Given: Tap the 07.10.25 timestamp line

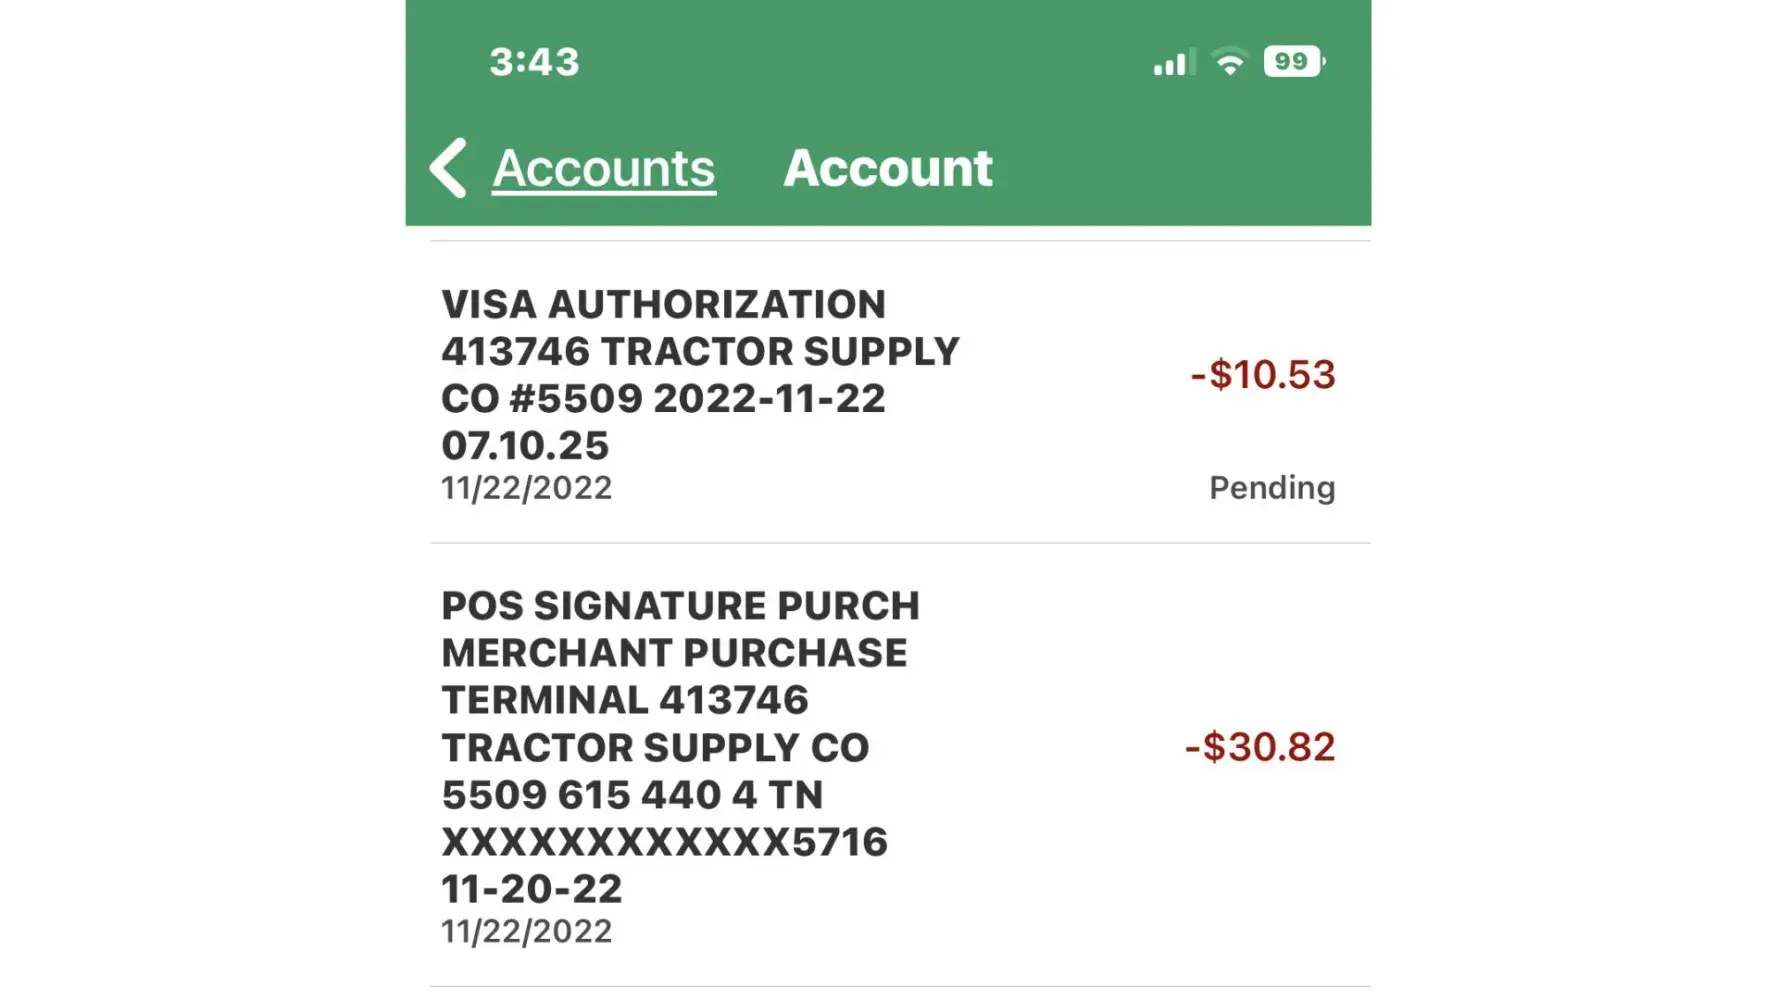Looking at the screenshot, I should [525, 445].
